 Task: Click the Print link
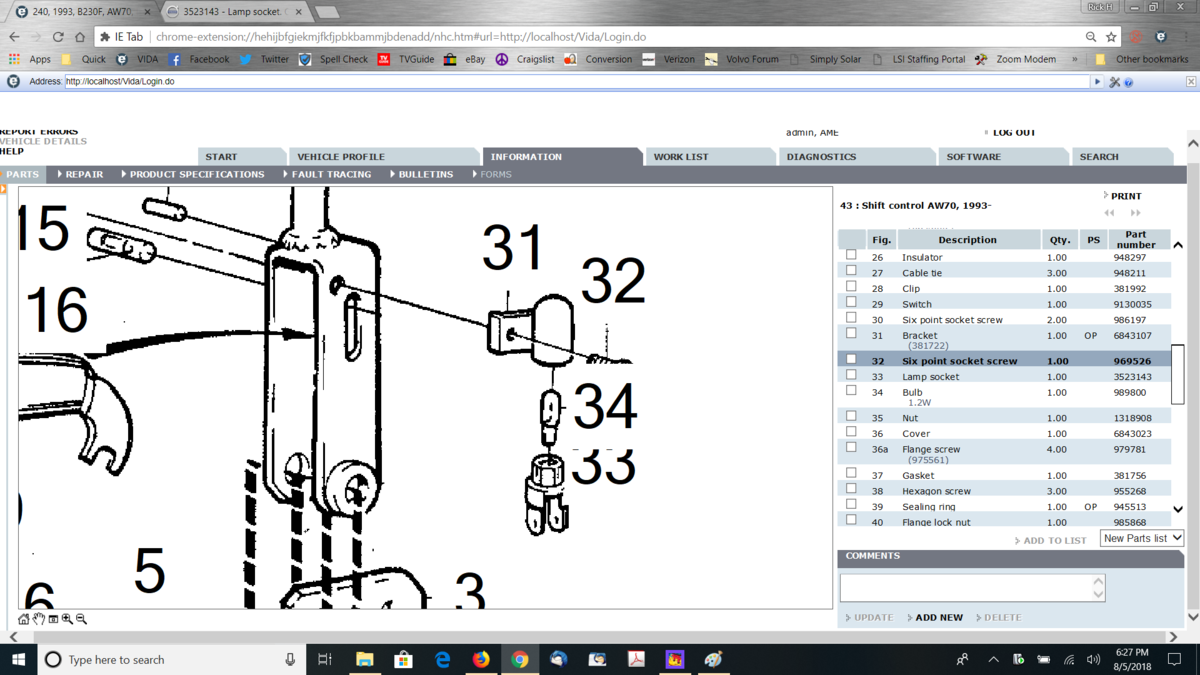coord(1125,196)
